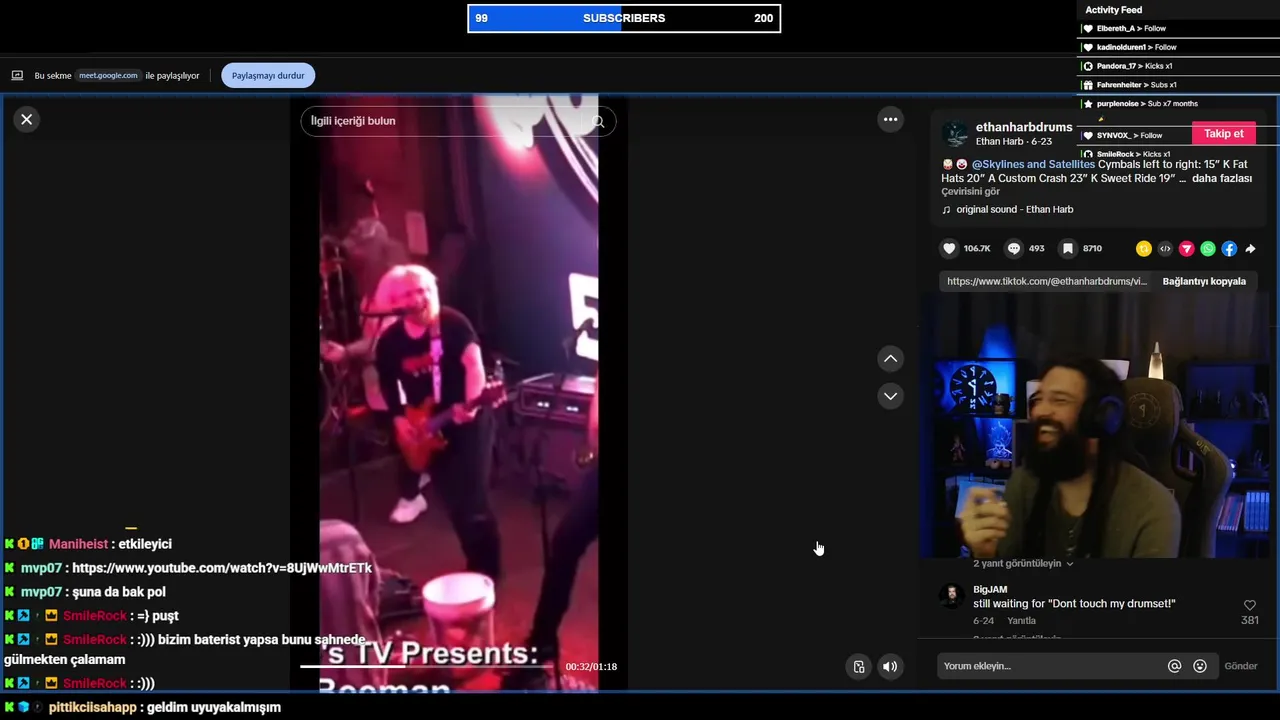This screenshot has height=720, width=1280.
Task: Open BigJAM commenter avatar
Action: click(x=951, y=596)
